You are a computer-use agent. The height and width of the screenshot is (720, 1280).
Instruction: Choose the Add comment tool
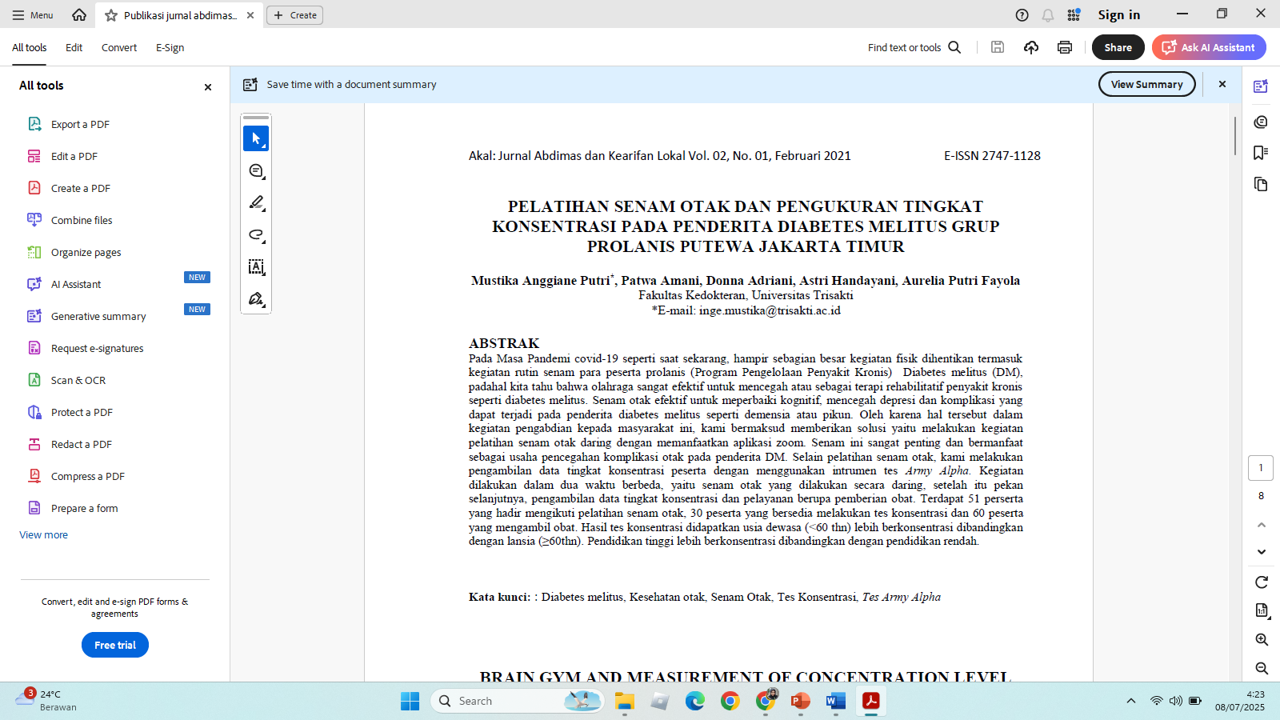tap(256, 171)
